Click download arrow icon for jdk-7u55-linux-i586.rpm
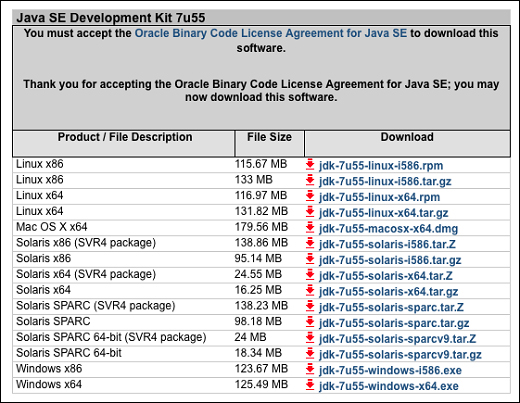The image size is (520, 403). pos(310,165)
